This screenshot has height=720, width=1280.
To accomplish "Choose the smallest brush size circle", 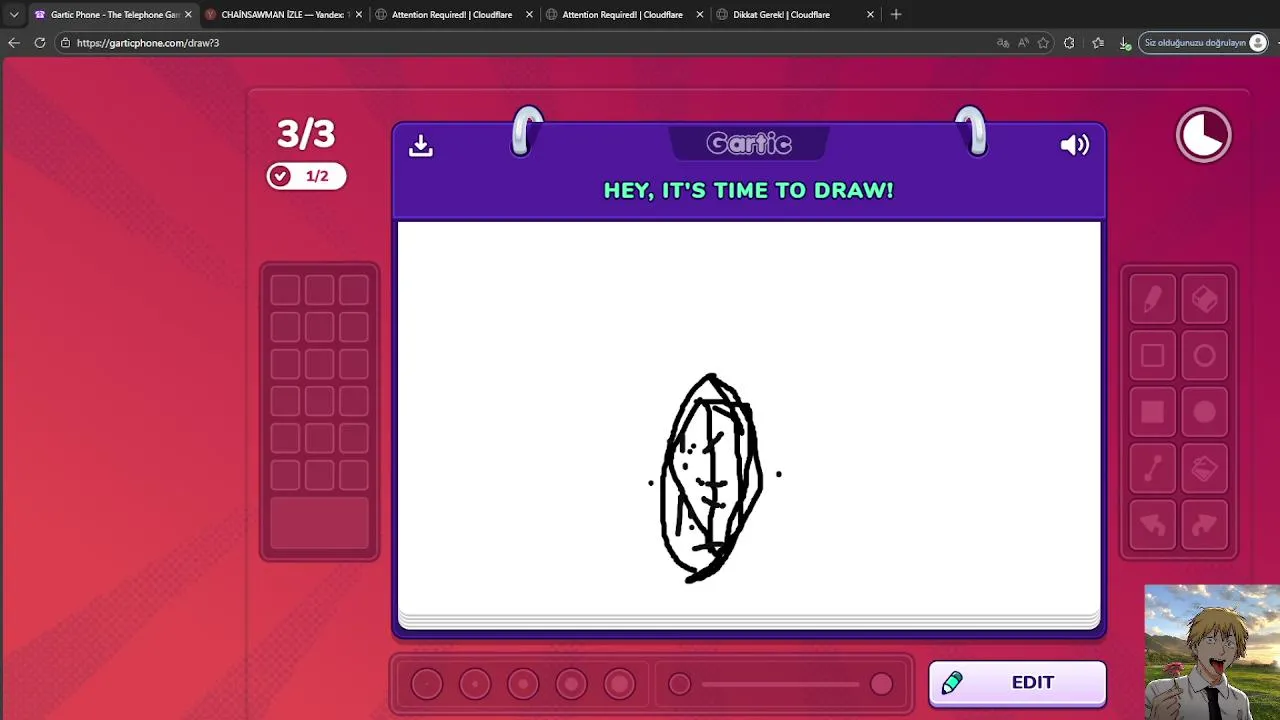I will coord(427,684).
